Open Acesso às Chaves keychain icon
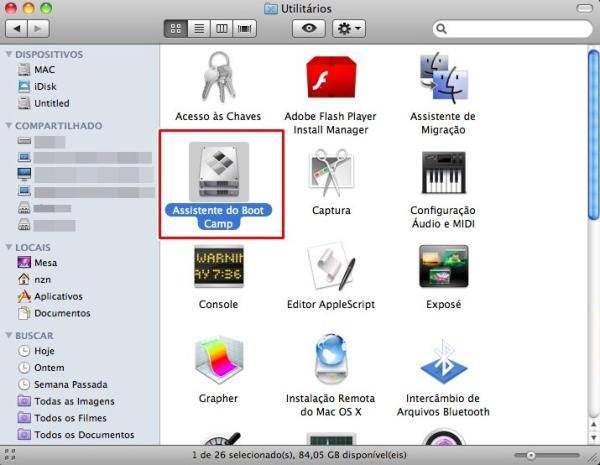The height and width of the screenshot is (465, 600). tap(218, 77)
